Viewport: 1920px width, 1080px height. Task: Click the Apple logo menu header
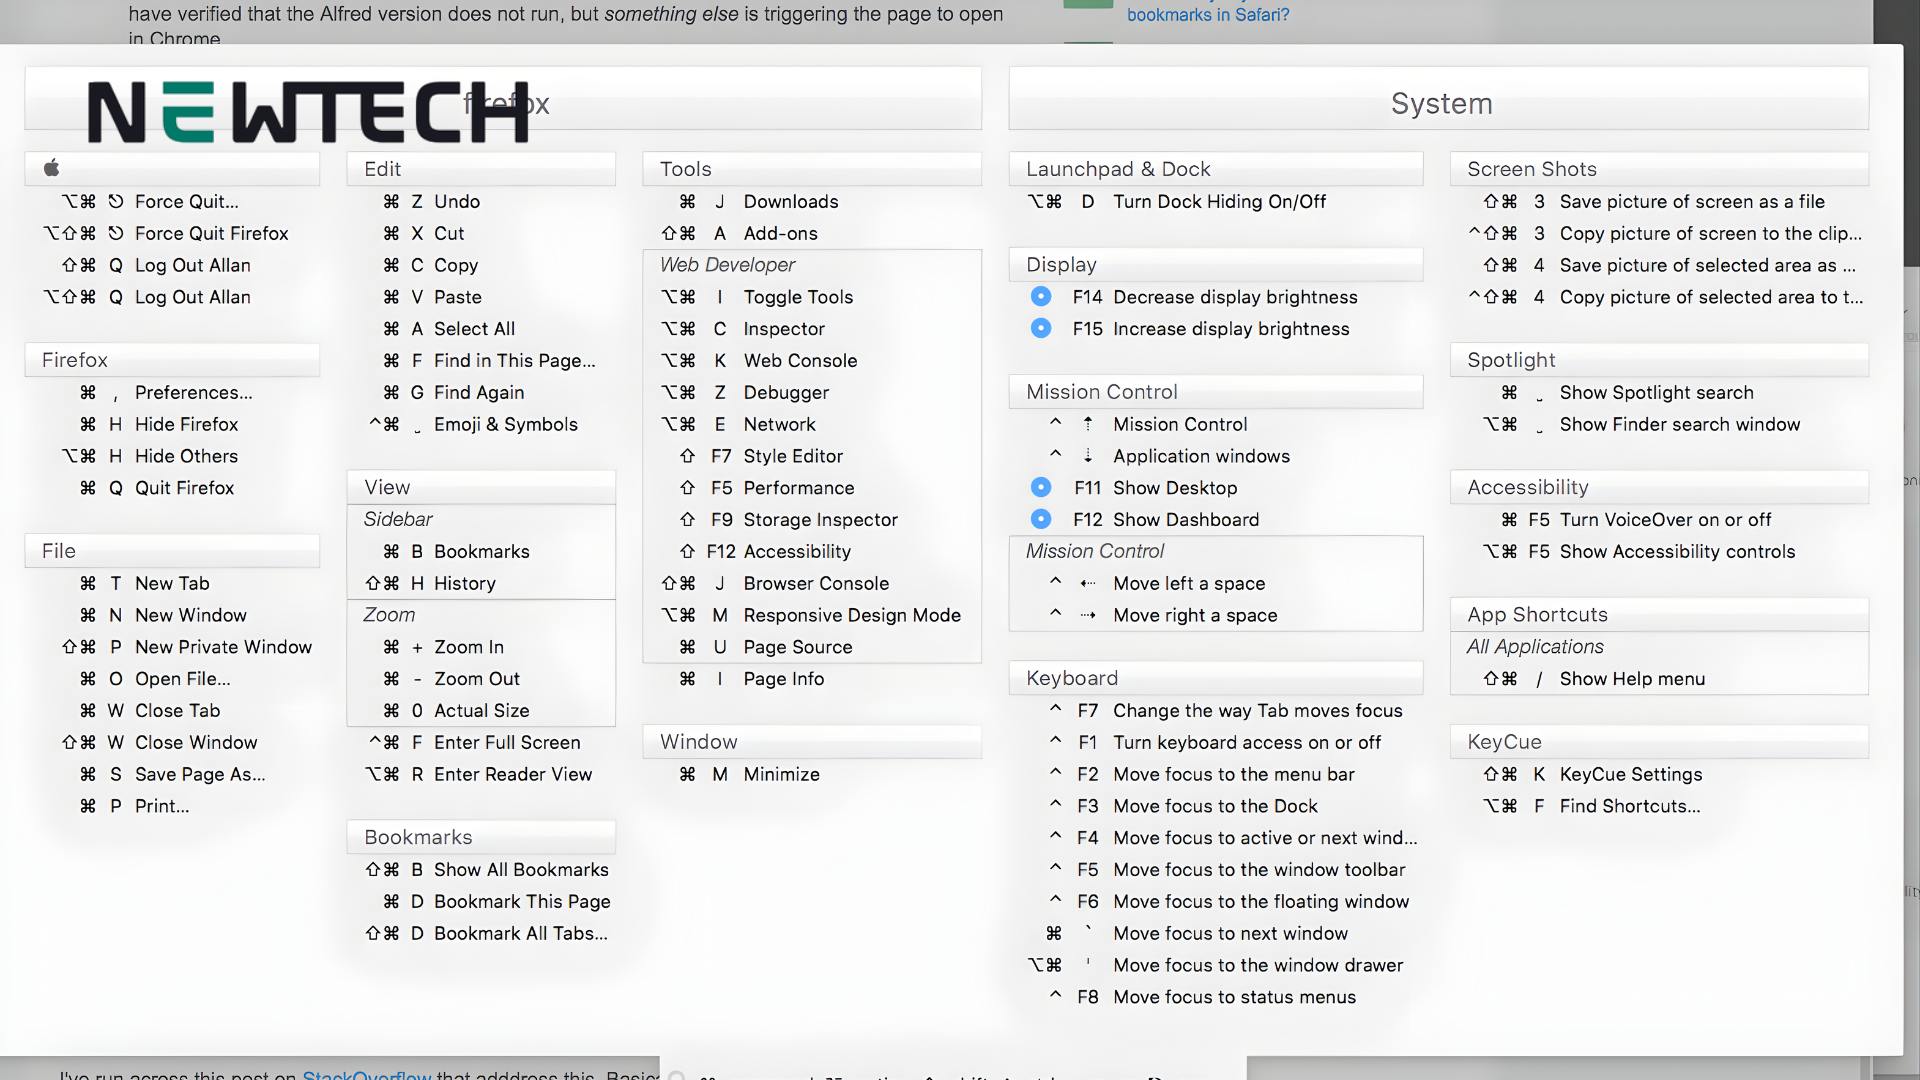click(172, 168)
